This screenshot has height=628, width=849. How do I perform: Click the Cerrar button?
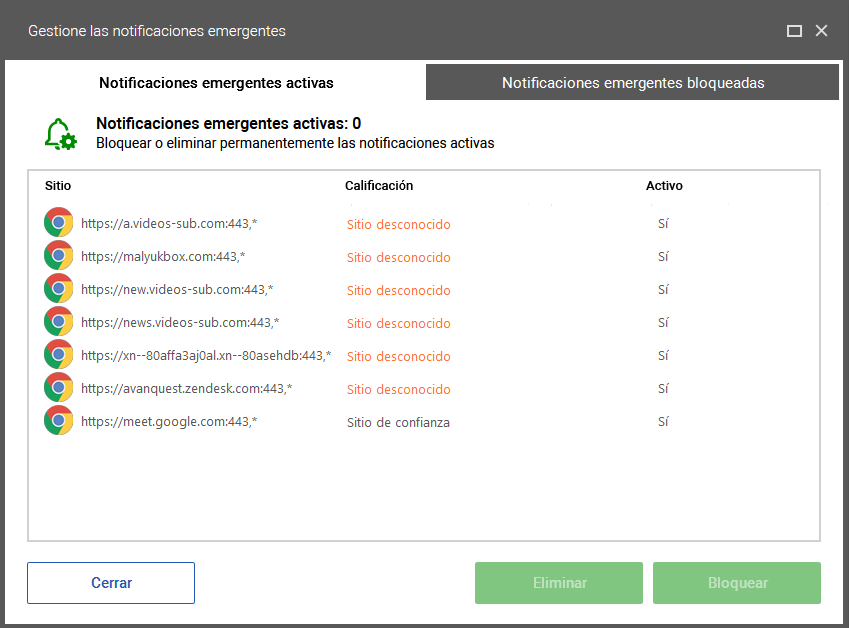(111, 583)
